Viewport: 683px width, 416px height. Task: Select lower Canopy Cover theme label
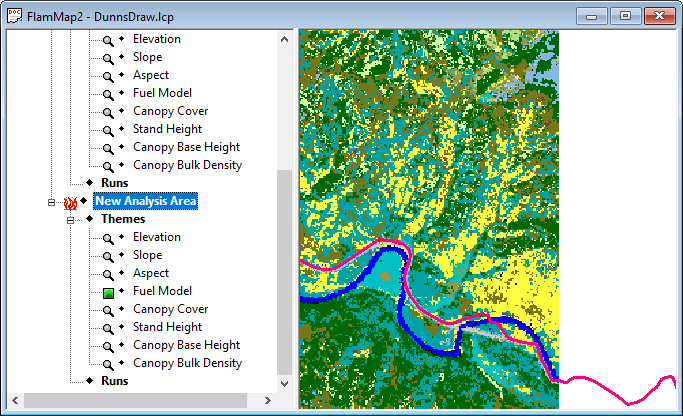pyautogui.click(x=170, y=309)
